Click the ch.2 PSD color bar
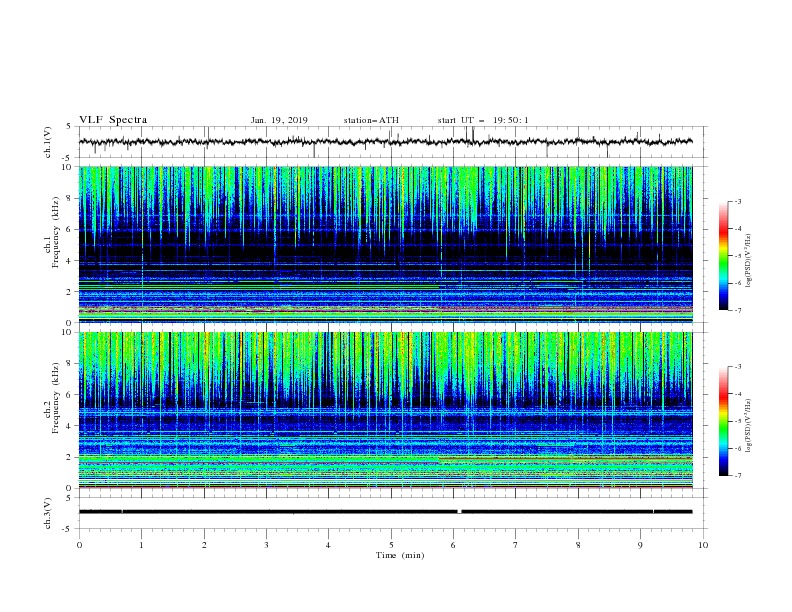Image resolution: width=792 pixels, height=612 pixels. pos(724,421)
